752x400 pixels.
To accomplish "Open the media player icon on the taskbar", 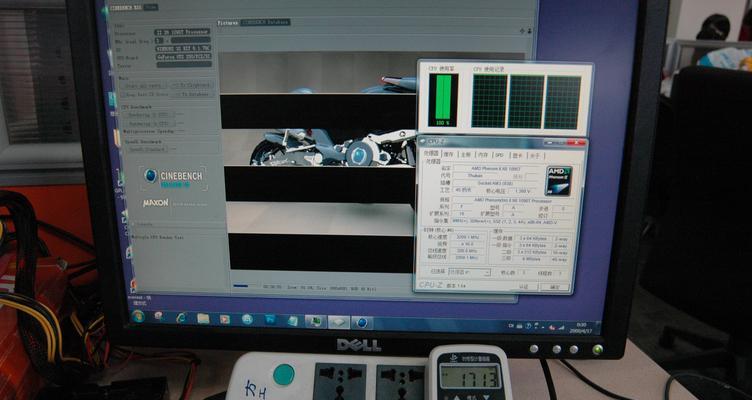I will (224, 319).
